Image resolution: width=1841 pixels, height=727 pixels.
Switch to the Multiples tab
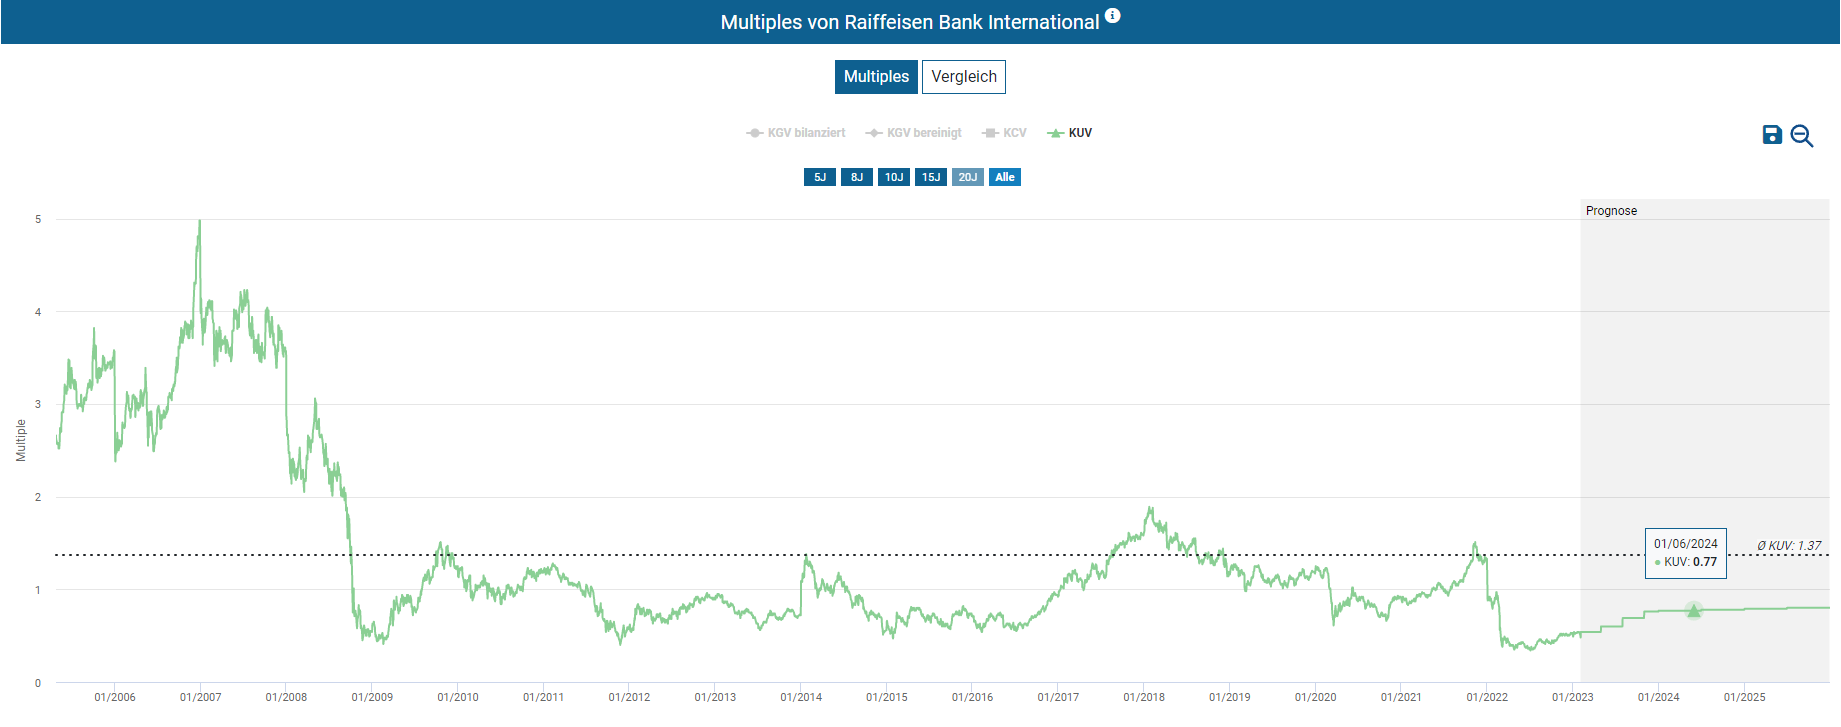876,77
